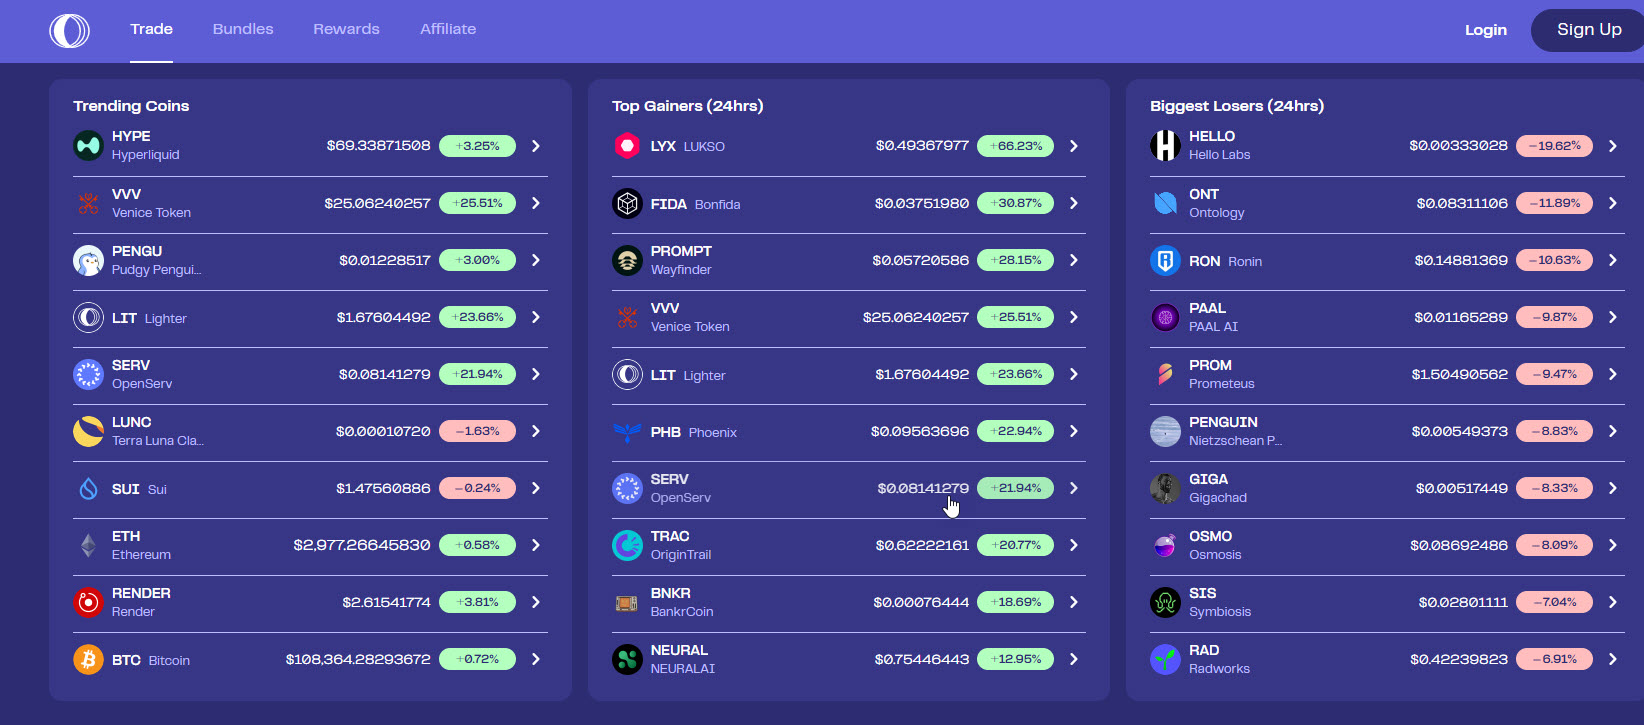This screenshot has width=1644, height=725.
Task: Click the SIS Symbiosis icon
Action: 1165,602
